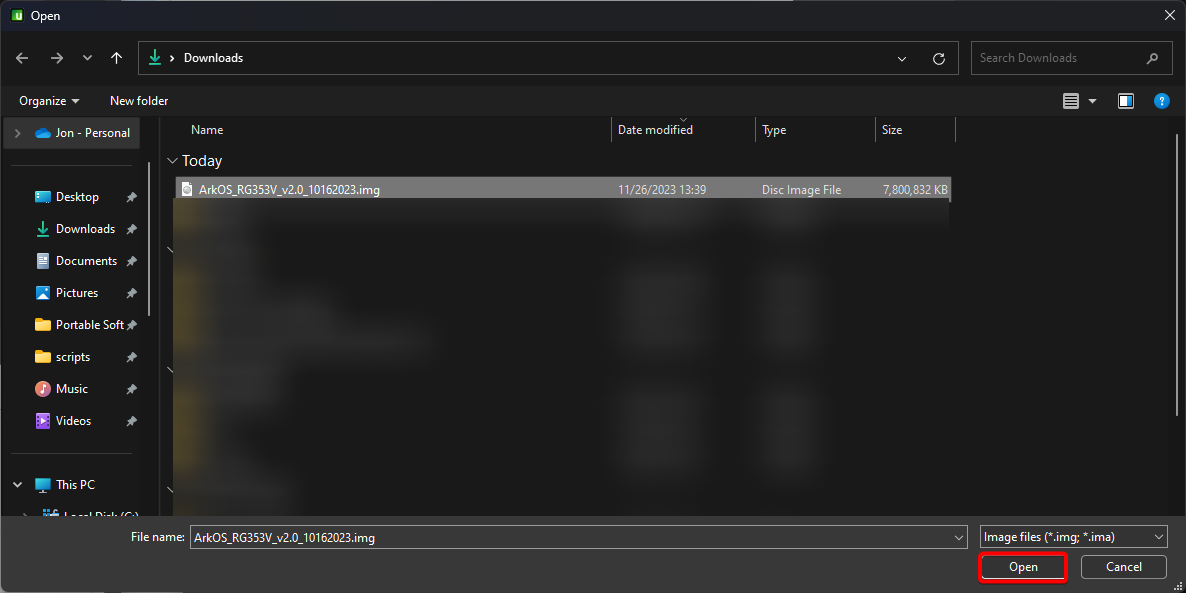
Task: Refresh the Downloads folder listing
Action: [x=938, y=58]
